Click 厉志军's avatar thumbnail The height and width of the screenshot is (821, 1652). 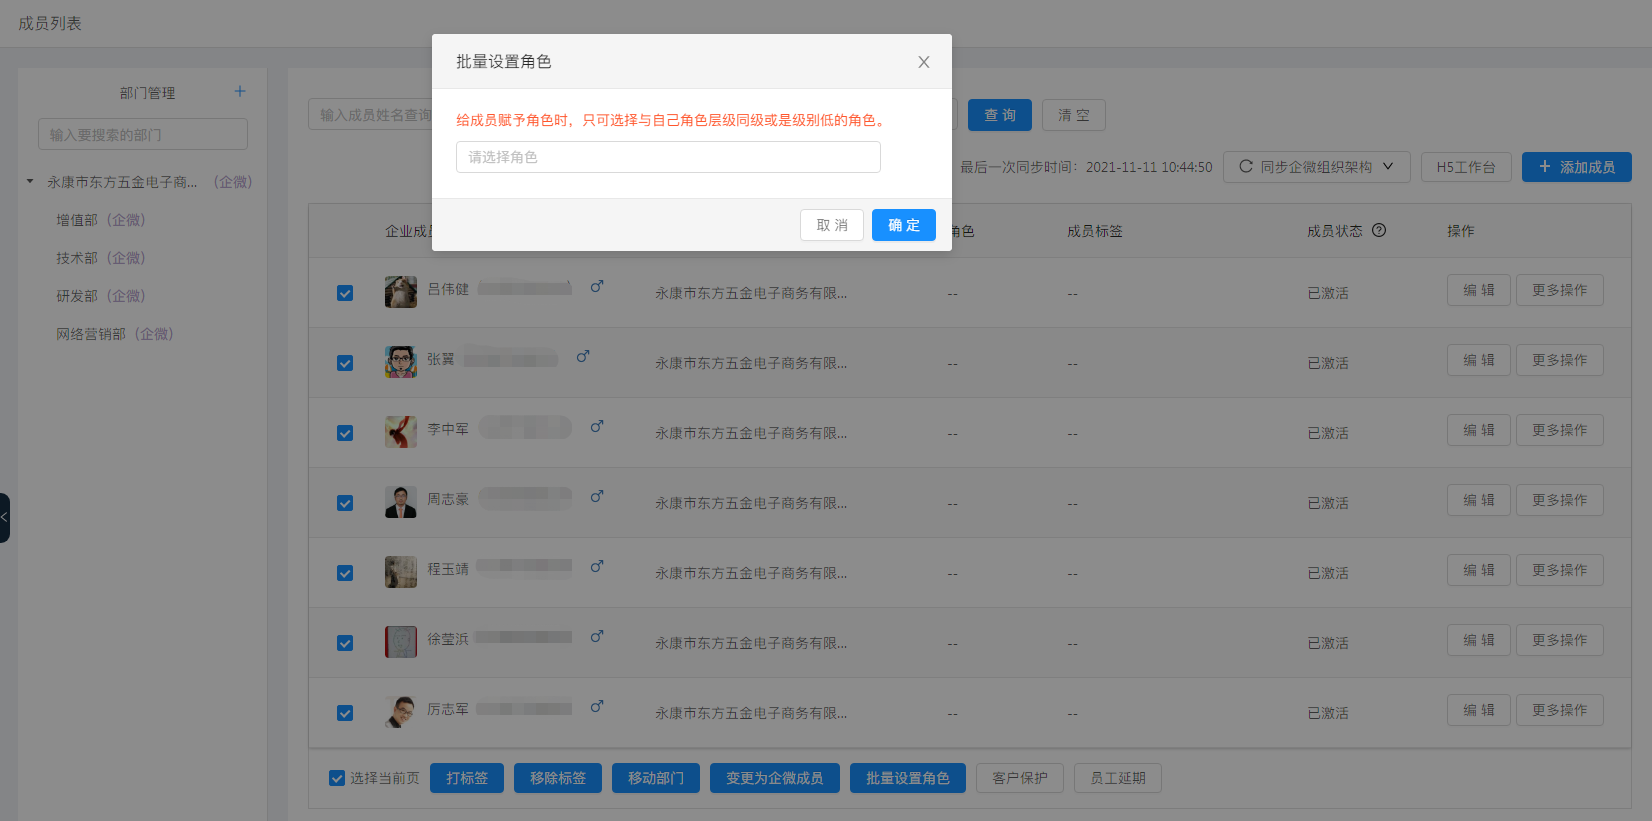coord(401,712)
